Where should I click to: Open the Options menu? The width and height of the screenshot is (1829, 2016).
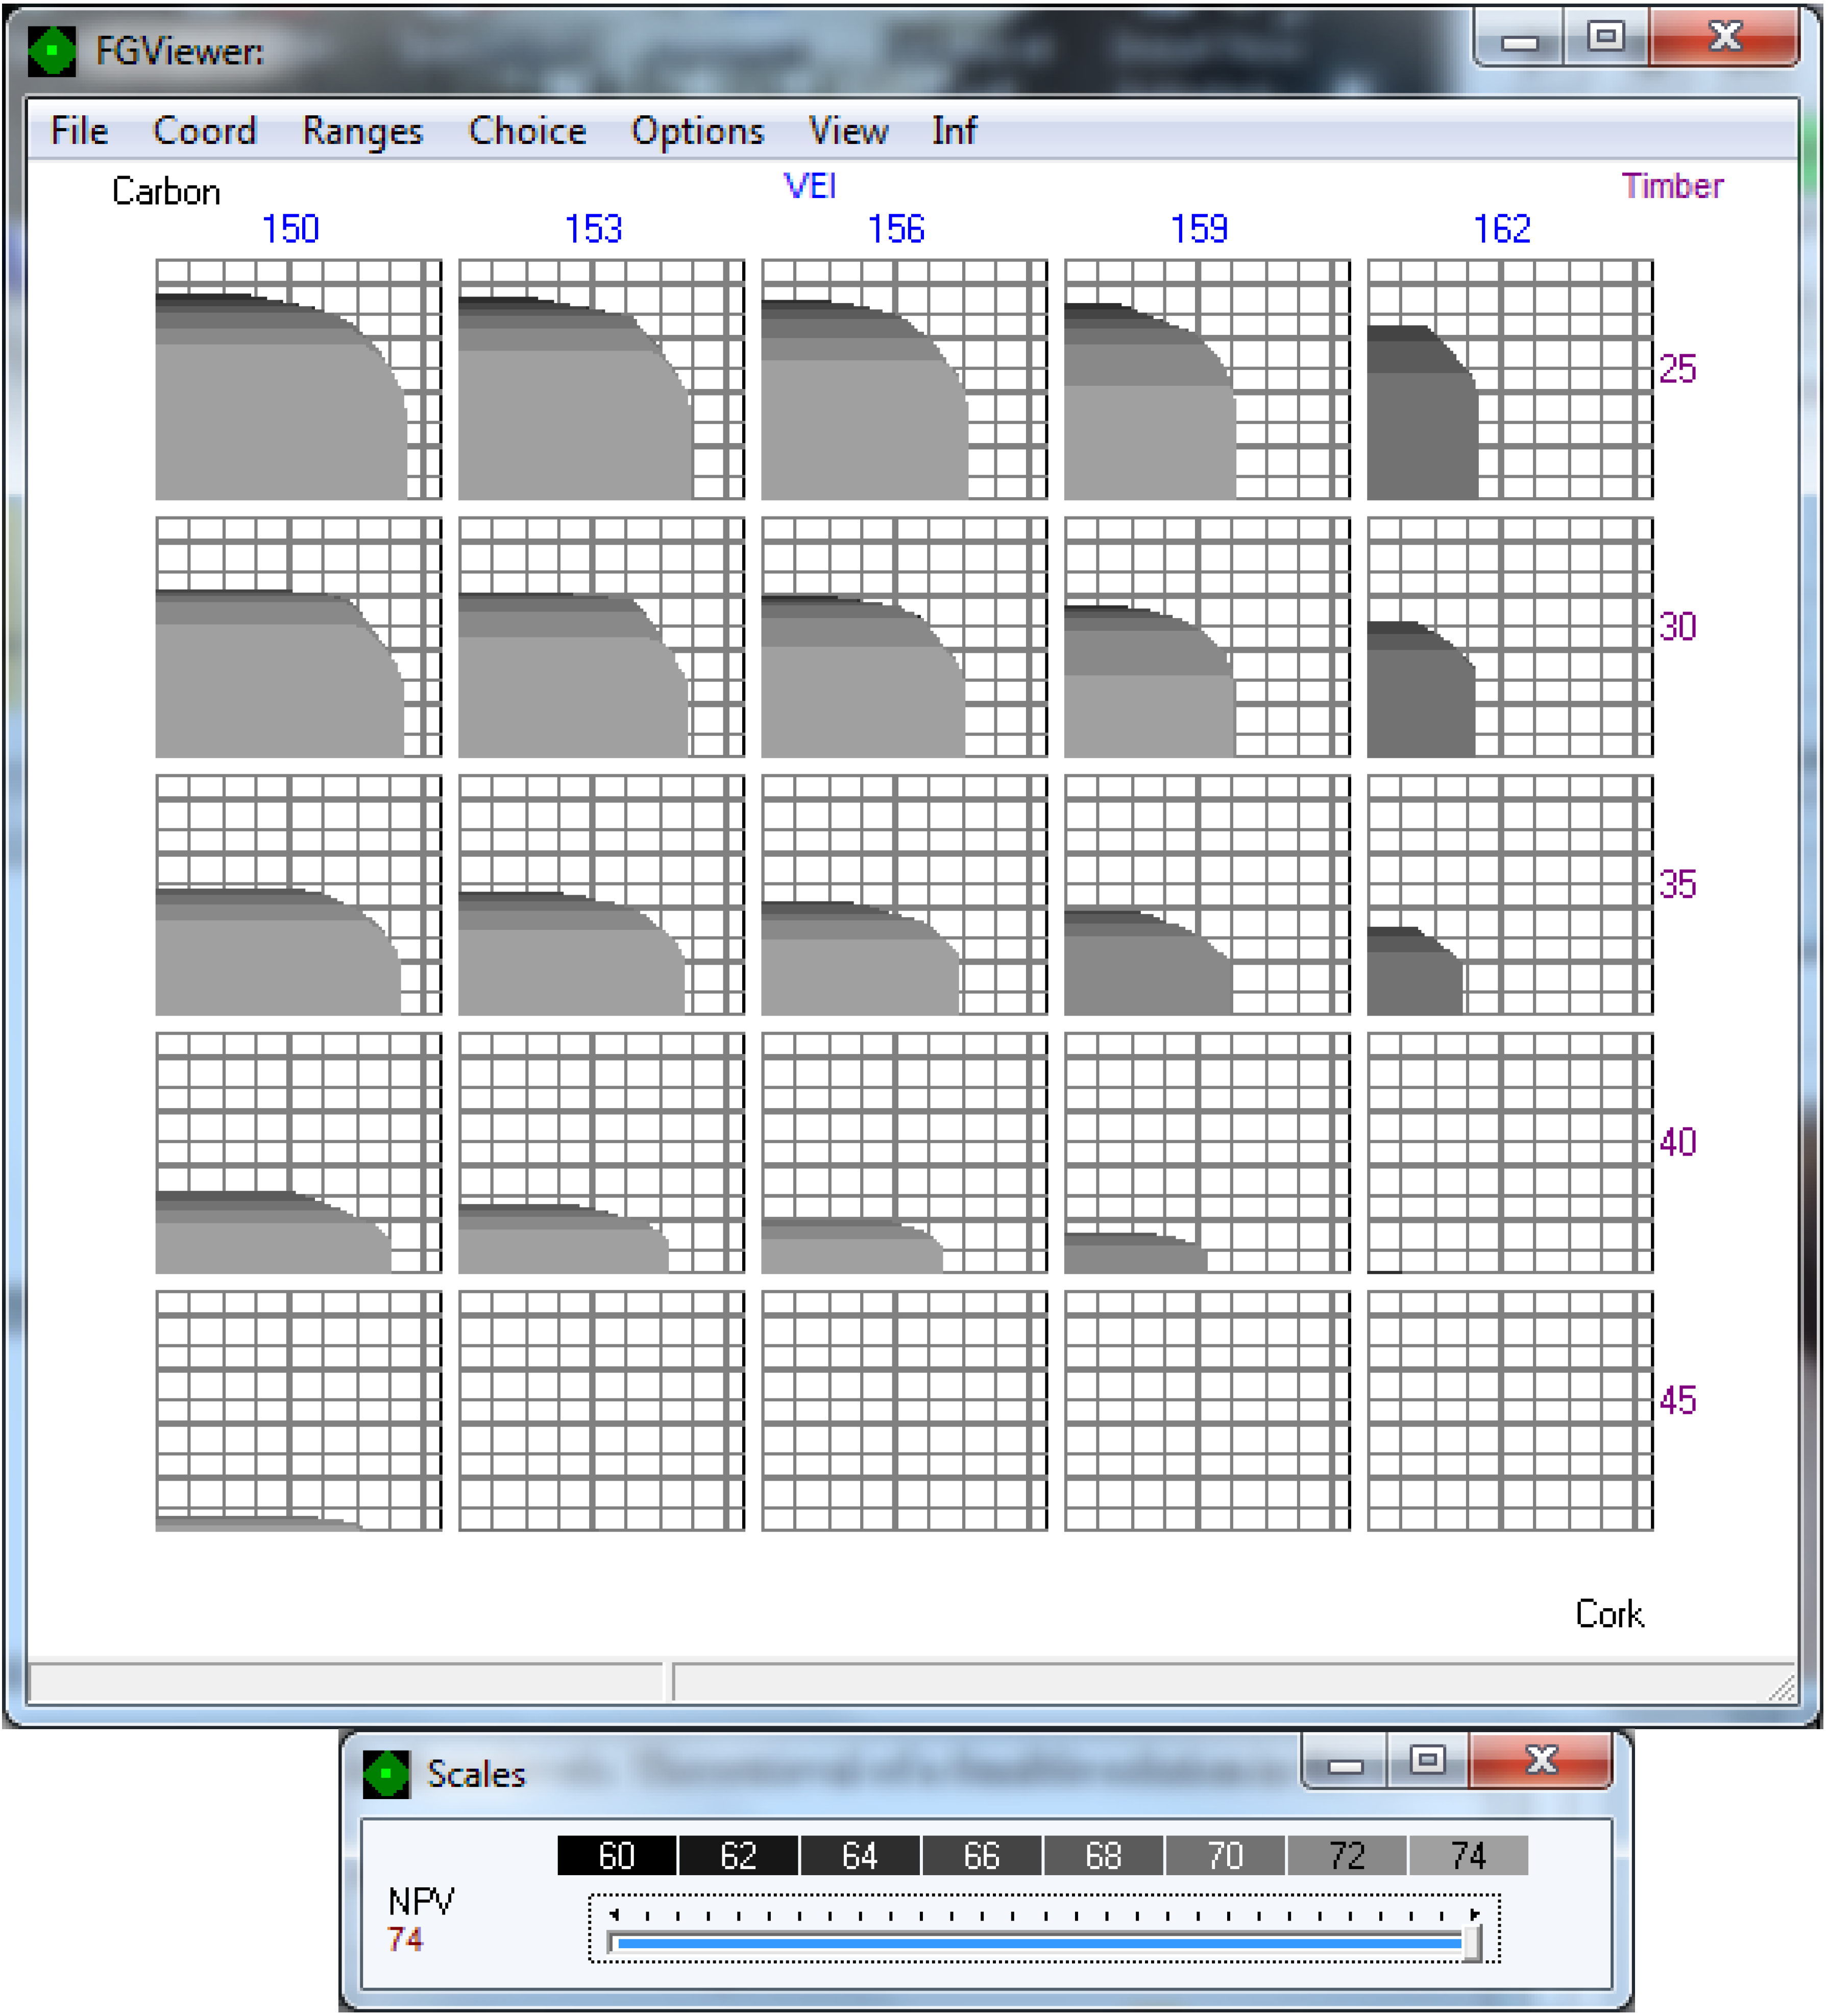click(697, 131)
